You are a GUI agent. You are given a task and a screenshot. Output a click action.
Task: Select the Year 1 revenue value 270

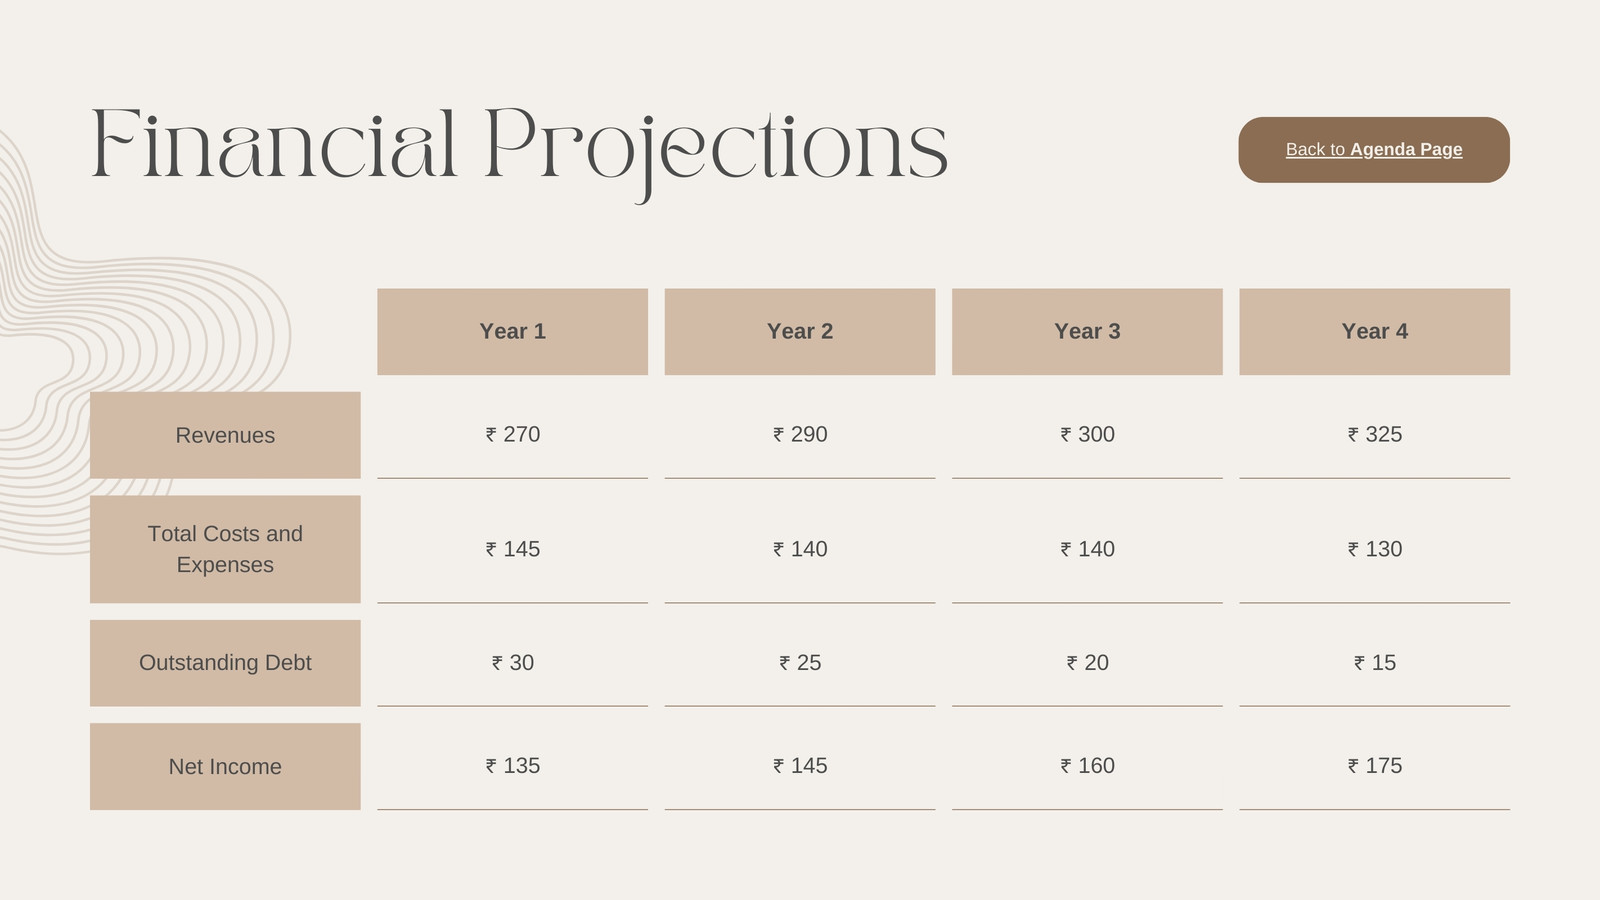pyautogui.click(x=513, y=434)
